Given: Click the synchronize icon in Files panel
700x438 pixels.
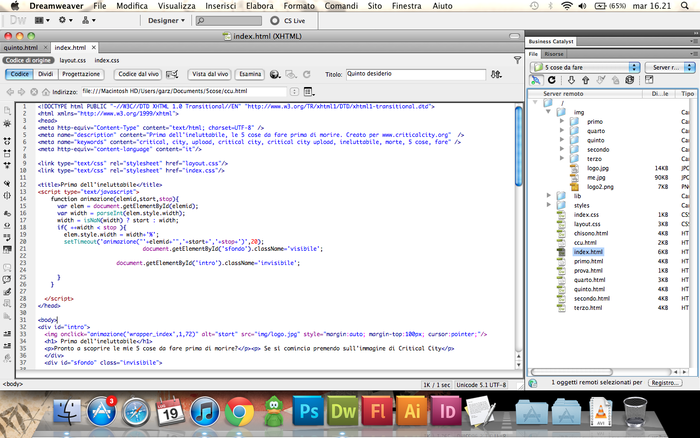Looking at the screenshot, I should pyautogui.click(x=629, y=80).
